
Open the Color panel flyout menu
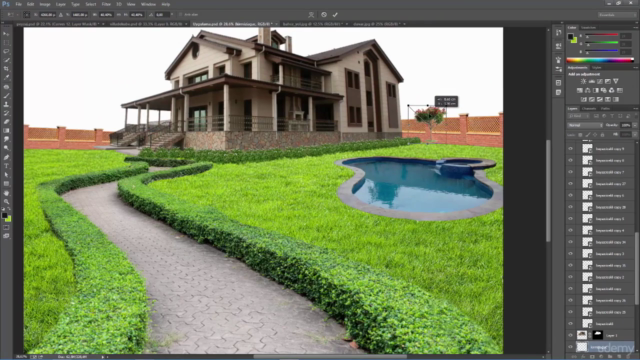tap(635, 28)
